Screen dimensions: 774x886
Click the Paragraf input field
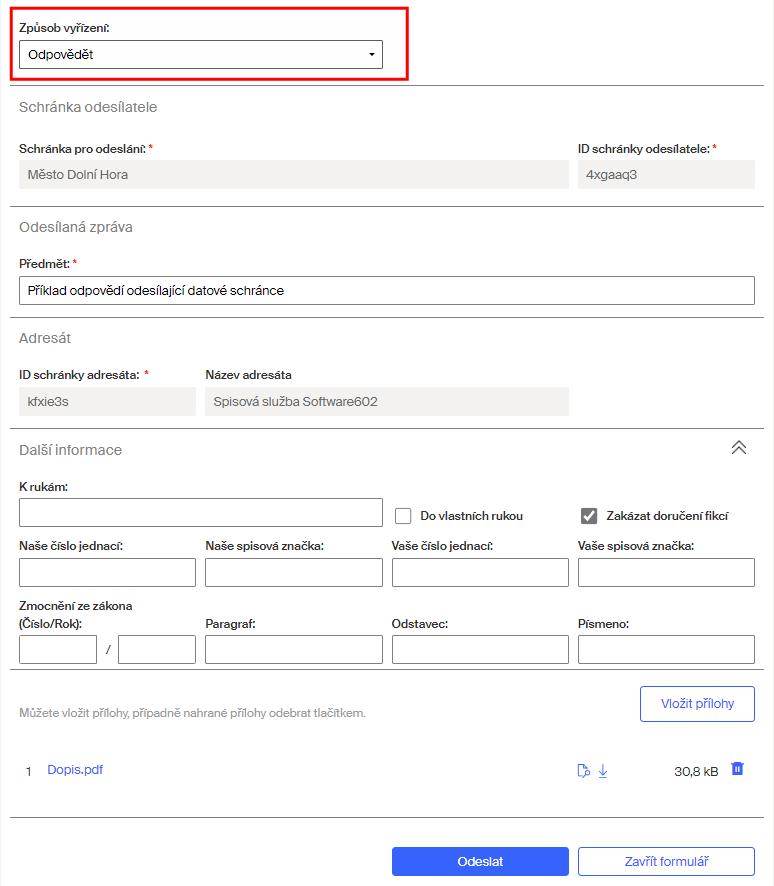pos(294,649)
